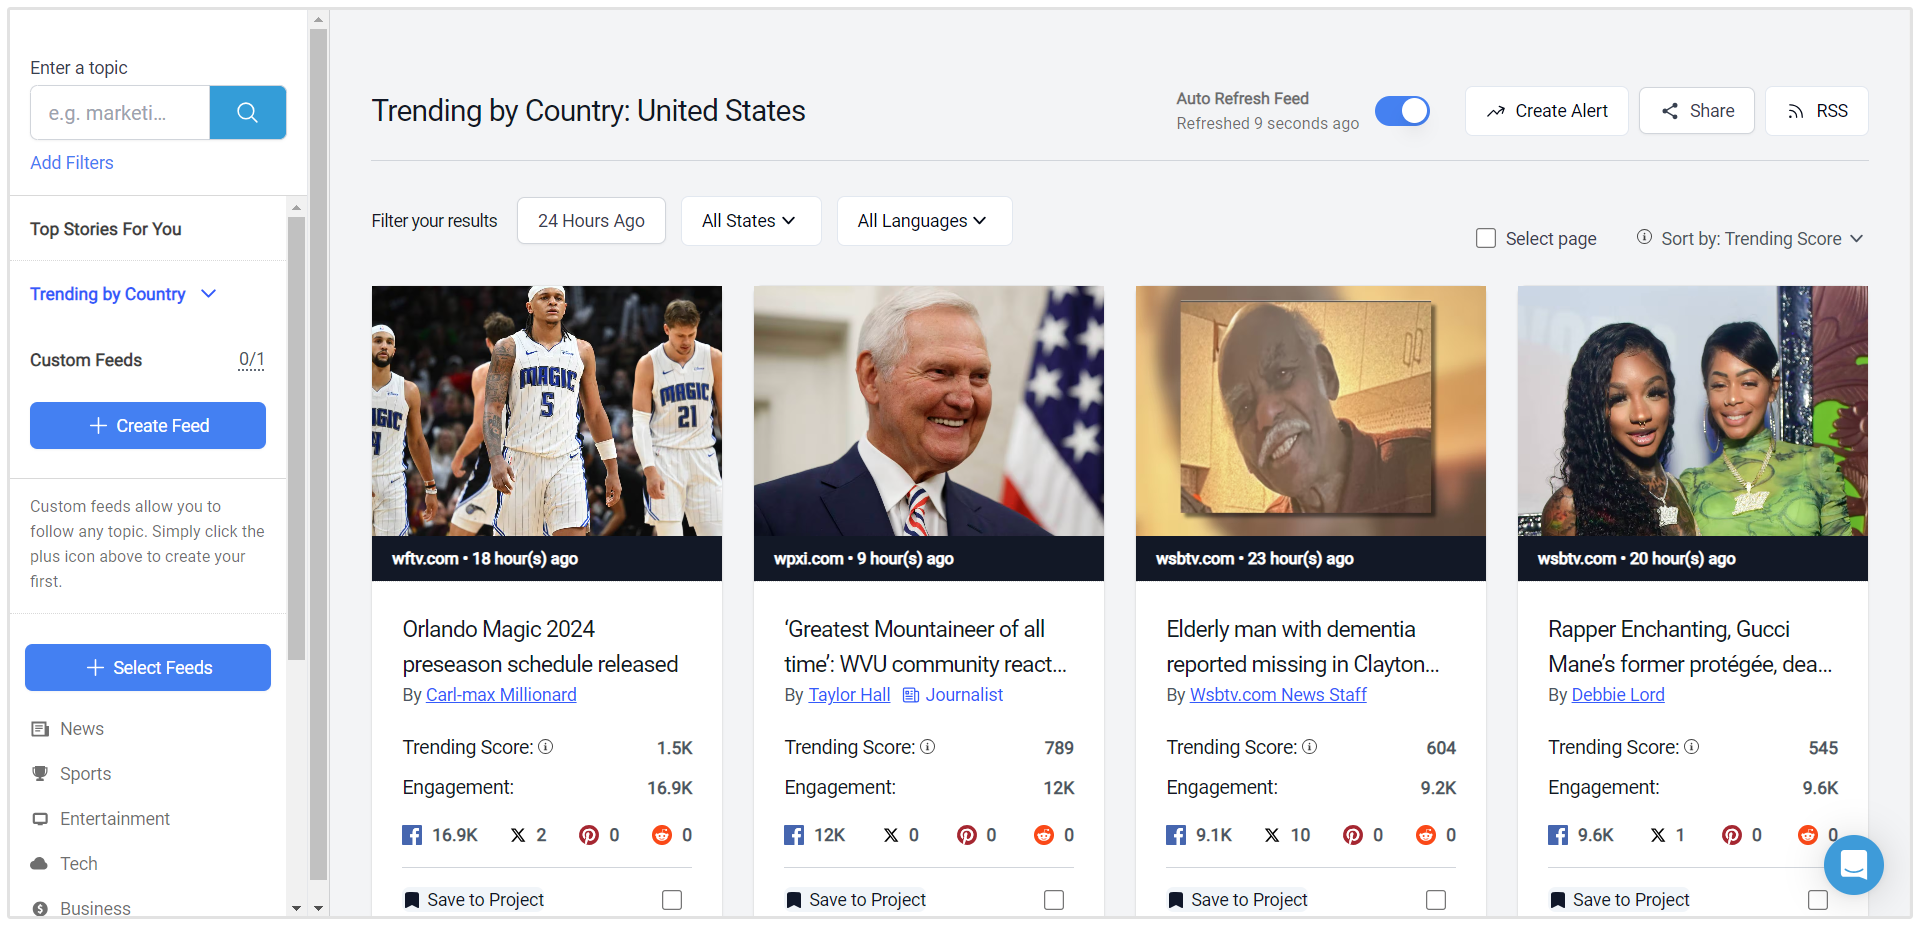Click the Reddit icon on Greatest Mountaineer card
Screen dimensions: 1920x926
[x=1044, y=835]
